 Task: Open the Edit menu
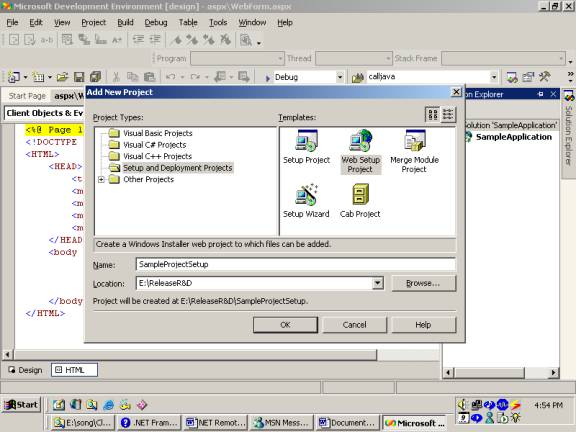[x=36, y=22]
